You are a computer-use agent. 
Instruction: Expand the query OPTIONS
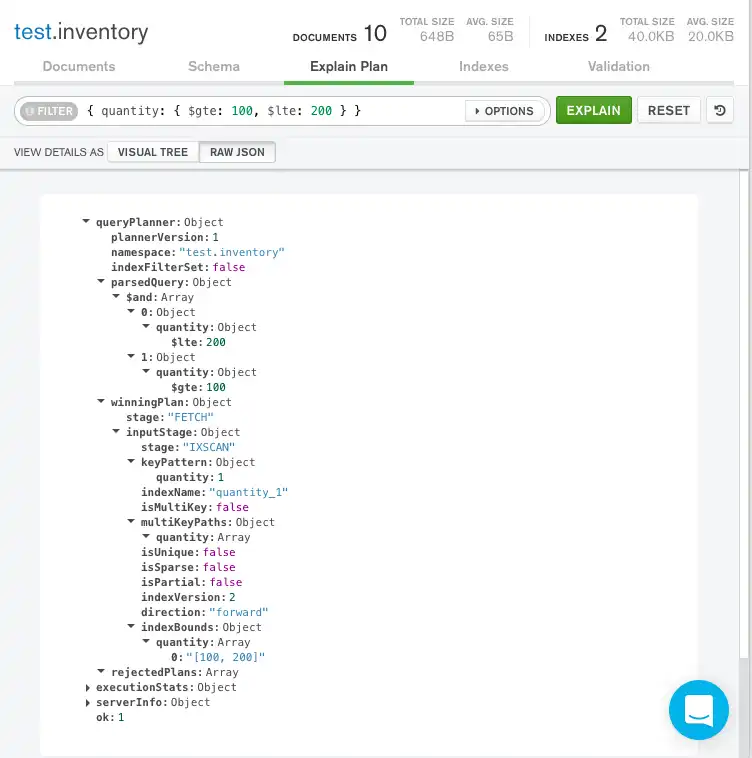pyautogui.click(x=506, y=111)
